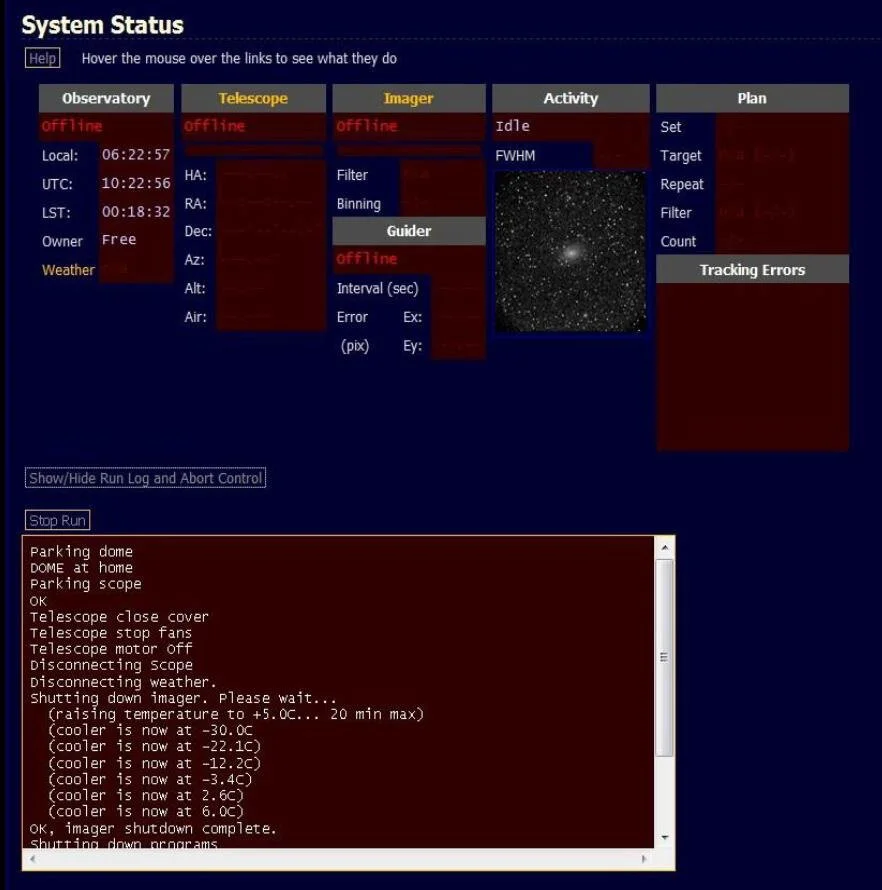
Task: Click the Observatory panel header
Action: point(104,98)
